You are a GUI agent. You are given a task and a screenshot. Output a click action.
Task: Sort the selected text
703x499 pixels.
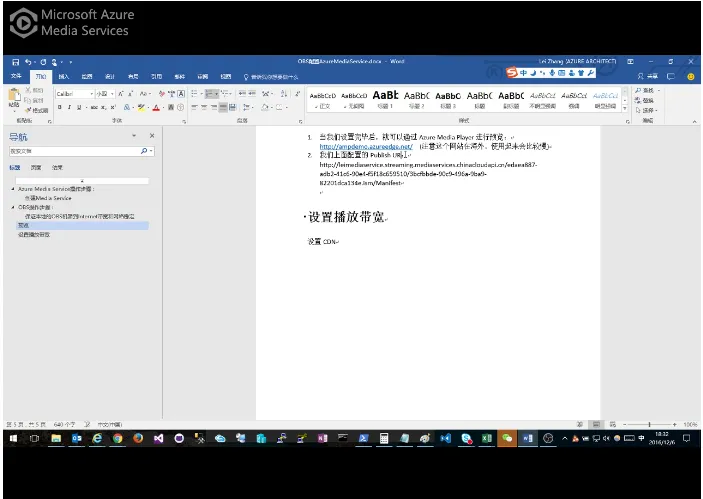click(283, 94)
